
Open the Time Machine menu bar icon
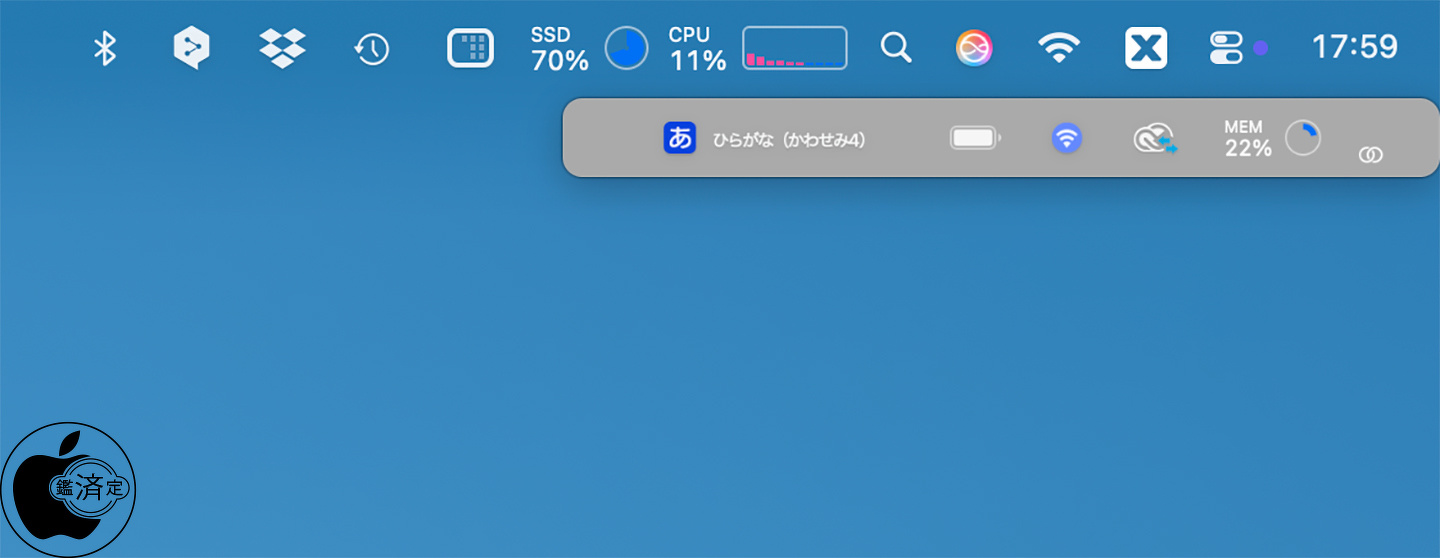tap(372, 48)
